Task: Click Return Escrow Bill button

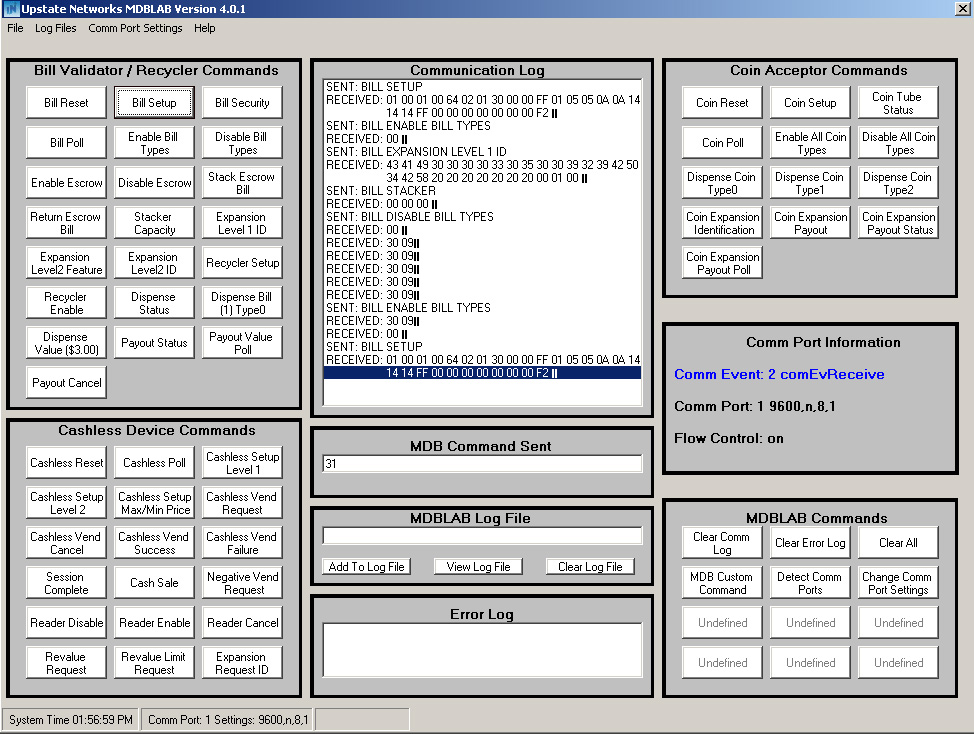Action: point(66,223)
